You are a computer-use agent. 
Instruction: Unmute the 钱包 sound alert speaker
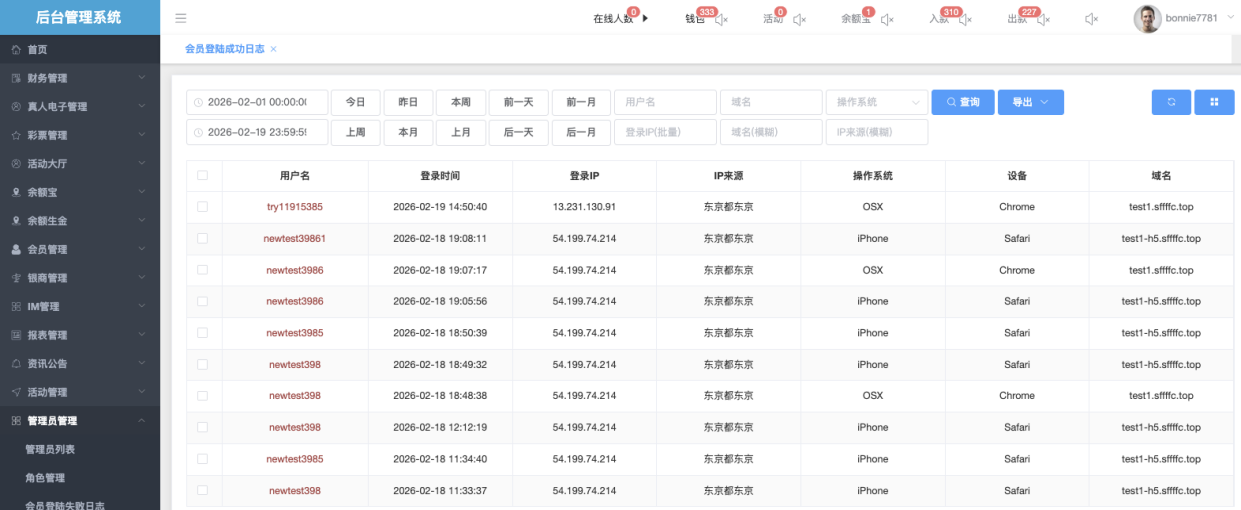pos(721,19)
